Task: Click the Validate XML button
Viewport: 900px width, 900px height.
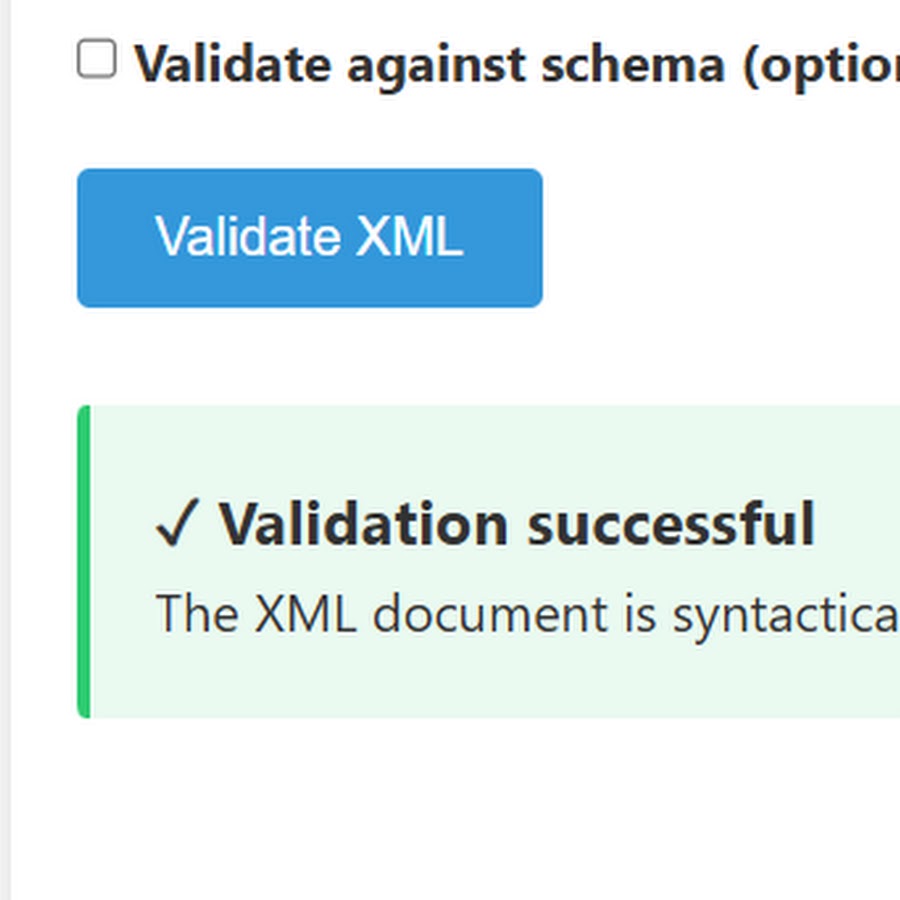Action: 310,238
